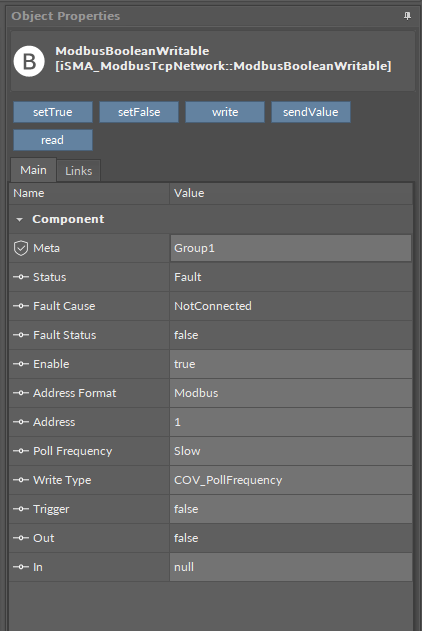Screen dimensions: 422x631
Task: Click the slot icon next to Status
Action: click(x=21, y=277)
